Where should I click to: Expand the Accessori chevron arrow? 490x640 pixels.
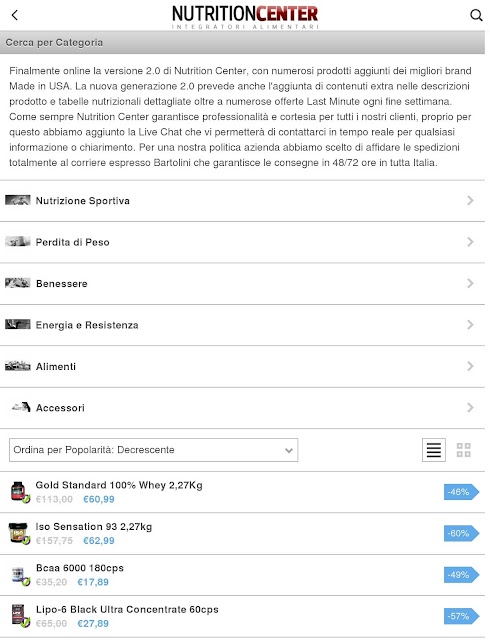point(470,407)
